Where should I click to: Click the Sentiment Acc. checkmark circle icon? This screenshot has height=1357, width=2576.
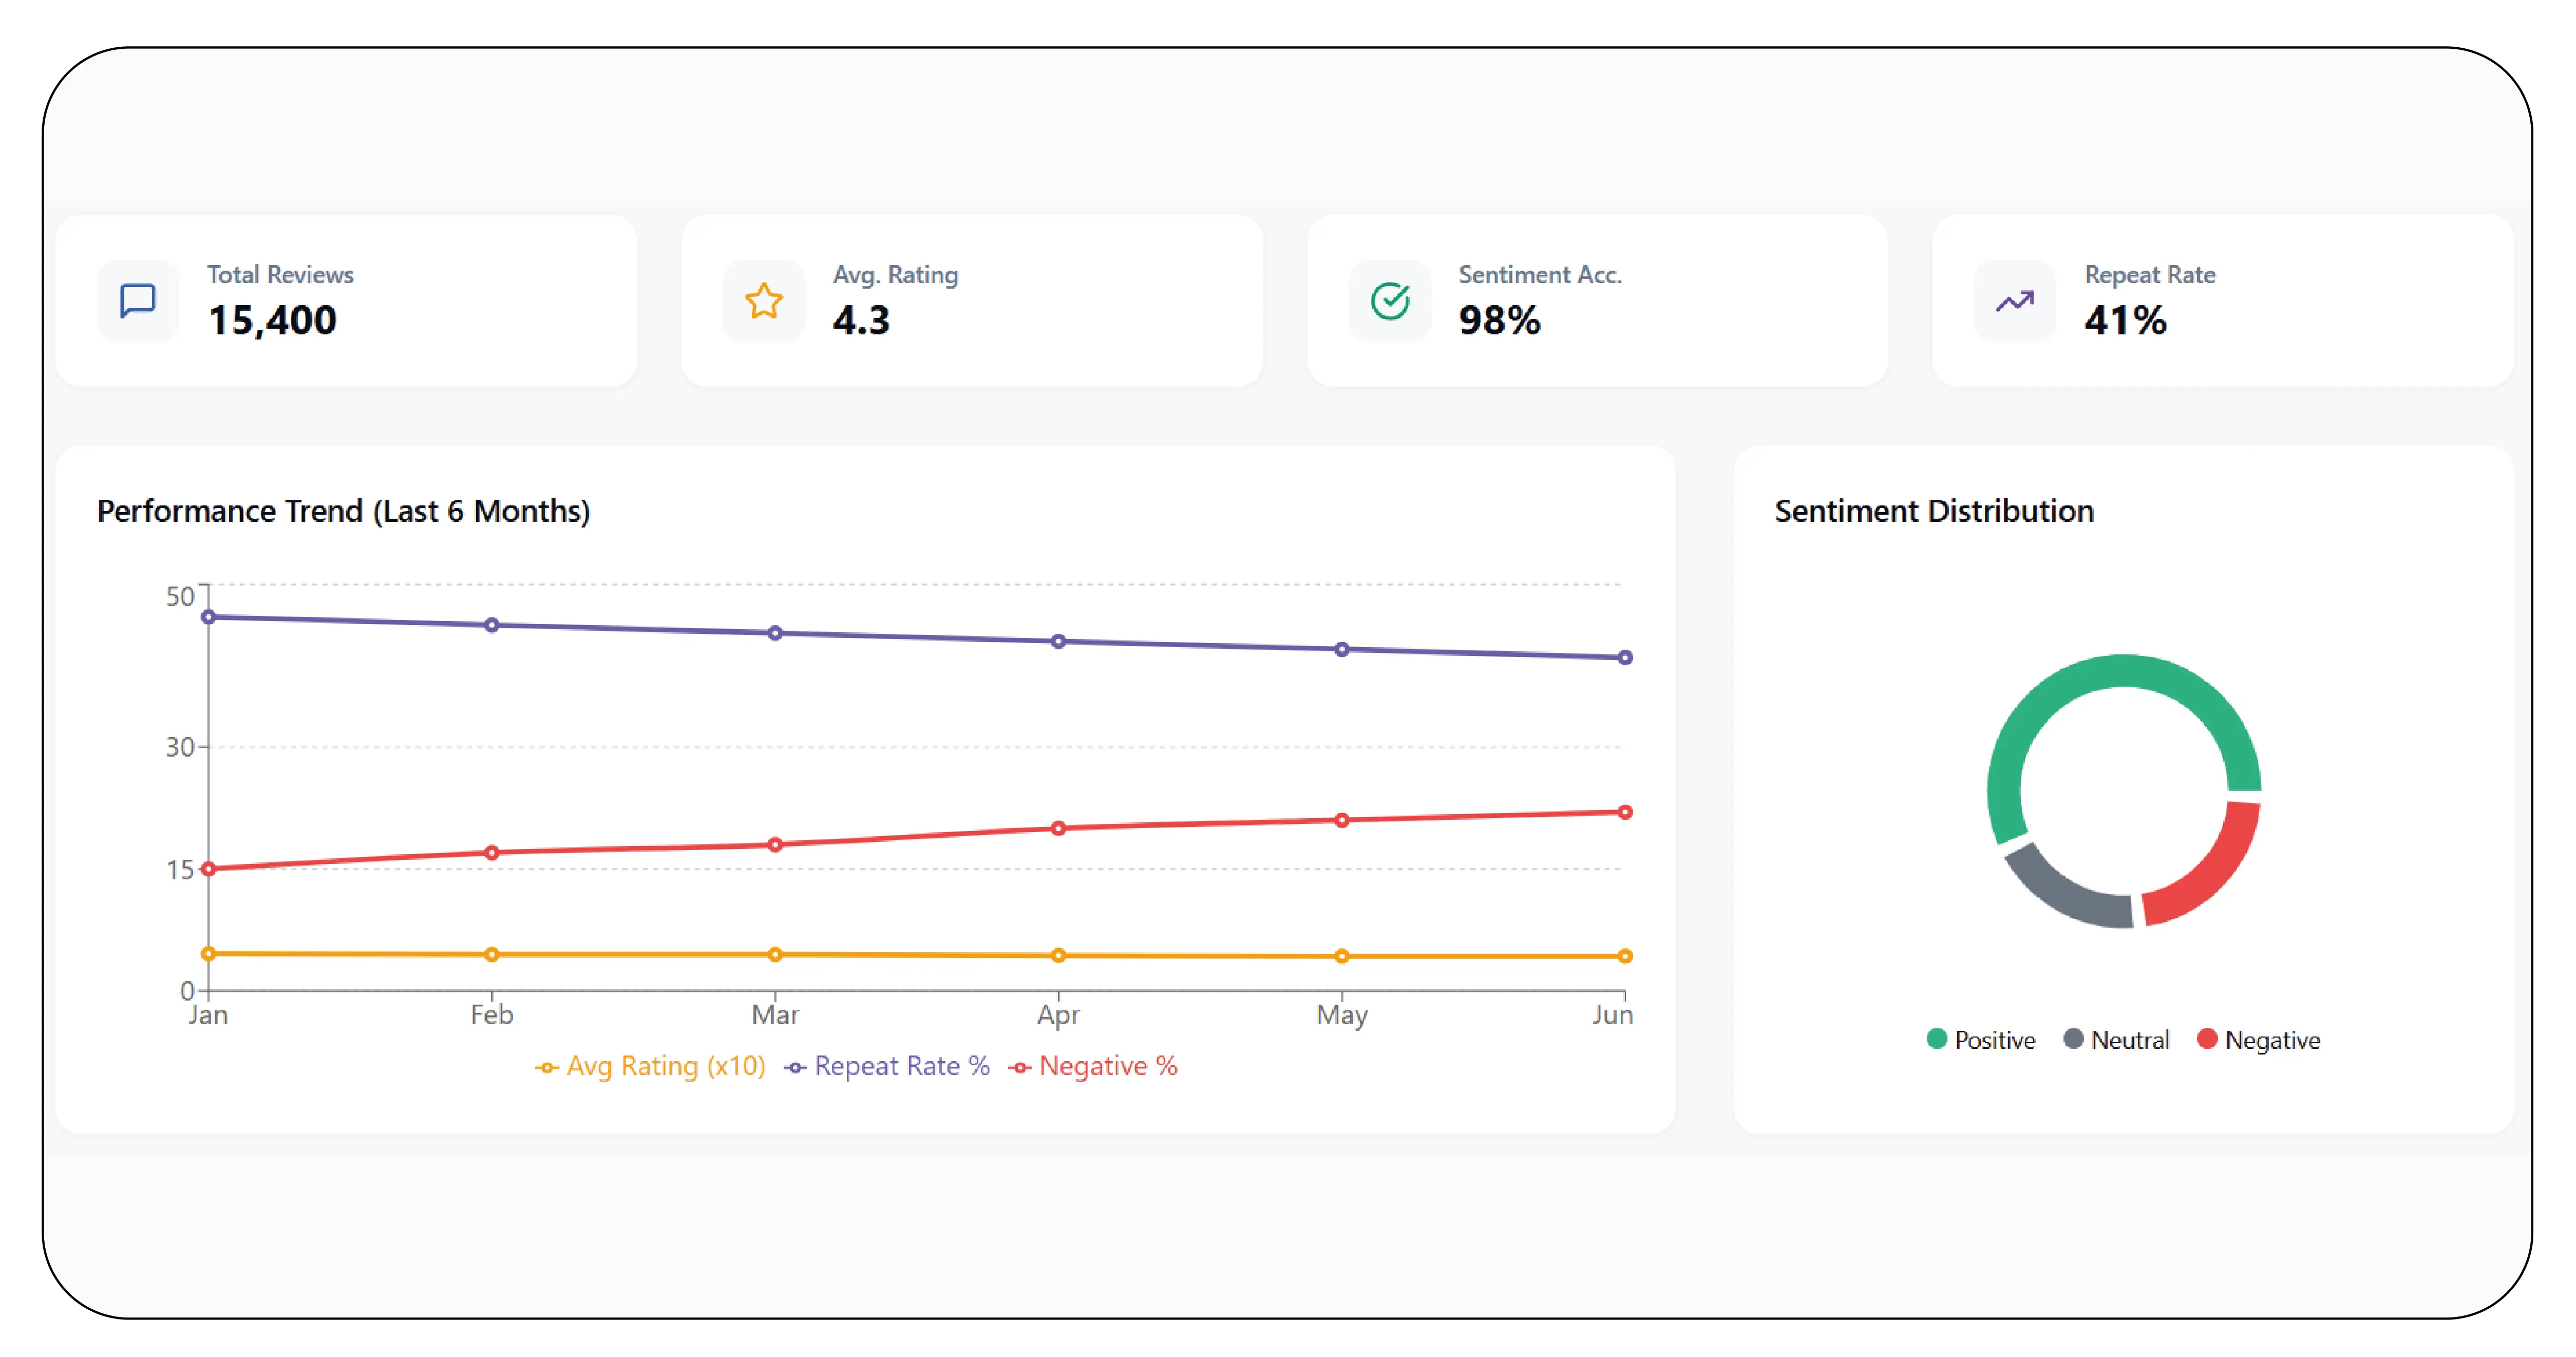click(x=1390, y=300)
